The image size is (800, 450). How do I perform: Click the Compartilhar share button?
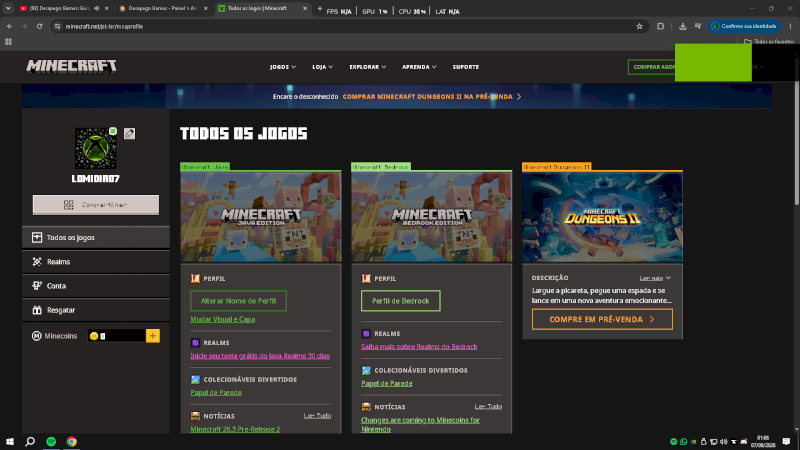tap(96, 205)
